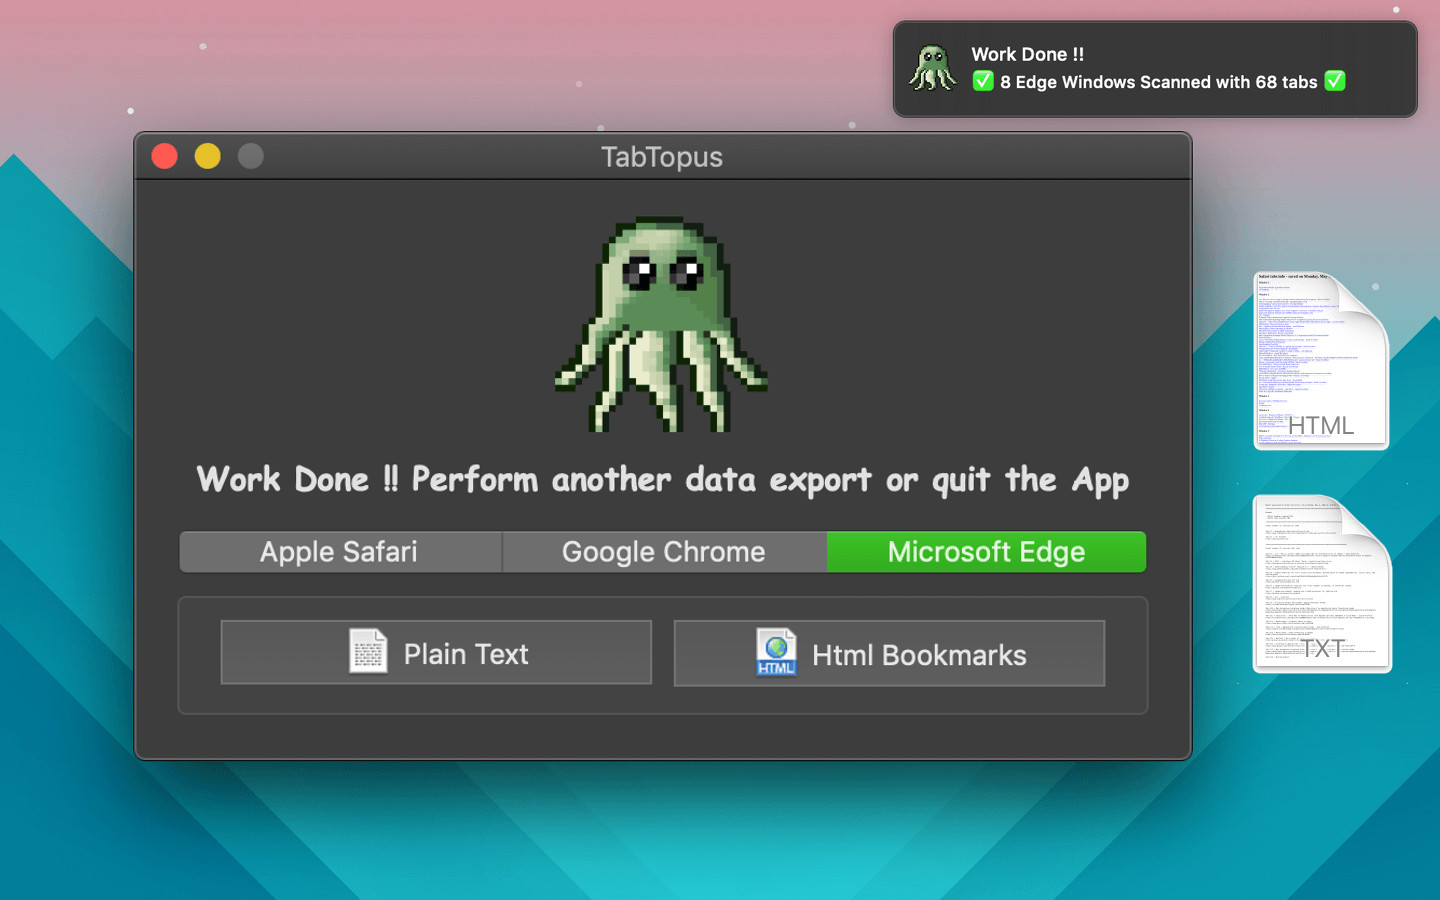The image size is (1440, 900).
Task: Click the octopus icon in the notification
Action: (x=932, y=68)
